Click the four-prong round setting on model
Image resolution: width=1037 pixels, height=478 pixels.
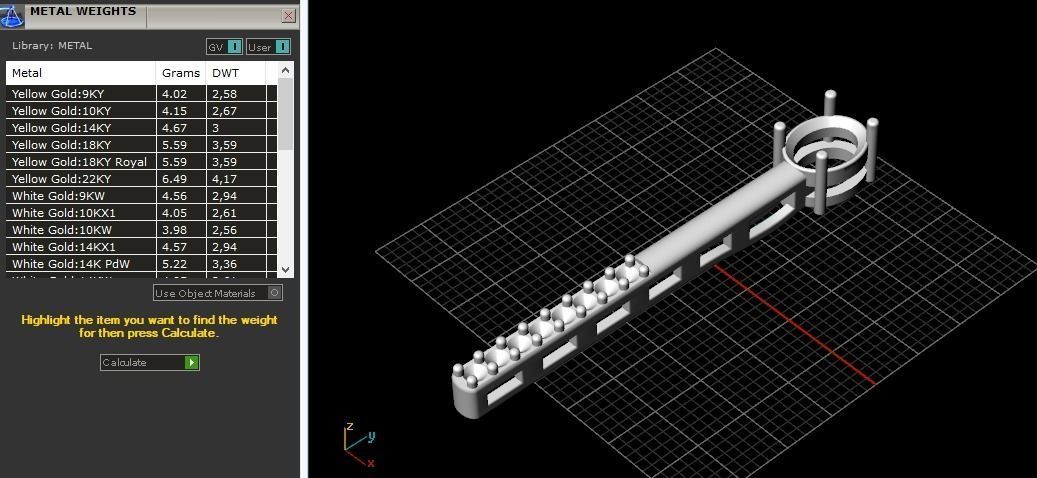click(x=826, y=152)
